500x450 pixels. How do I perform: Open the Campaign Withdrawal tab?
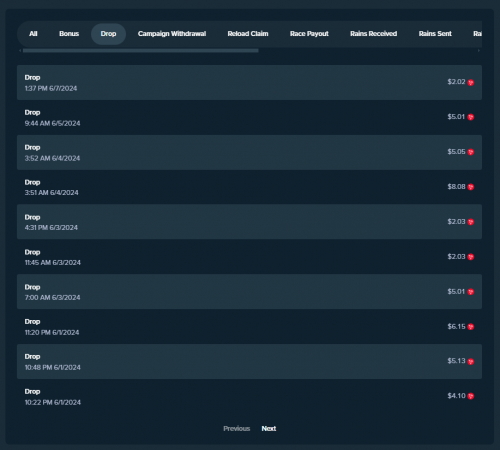[172, 34]
